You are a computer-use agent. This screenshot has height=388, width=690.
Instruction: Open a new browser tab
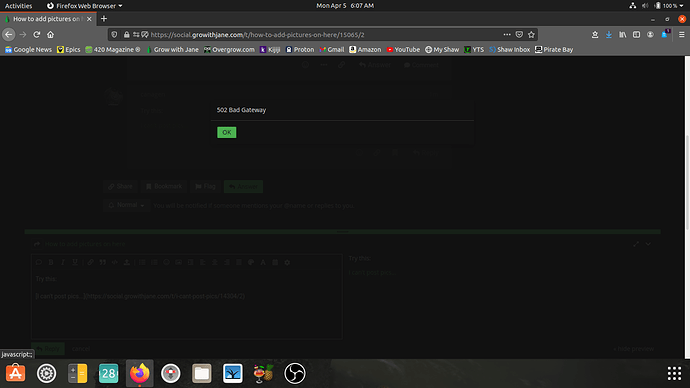click(x=104, y=19)
